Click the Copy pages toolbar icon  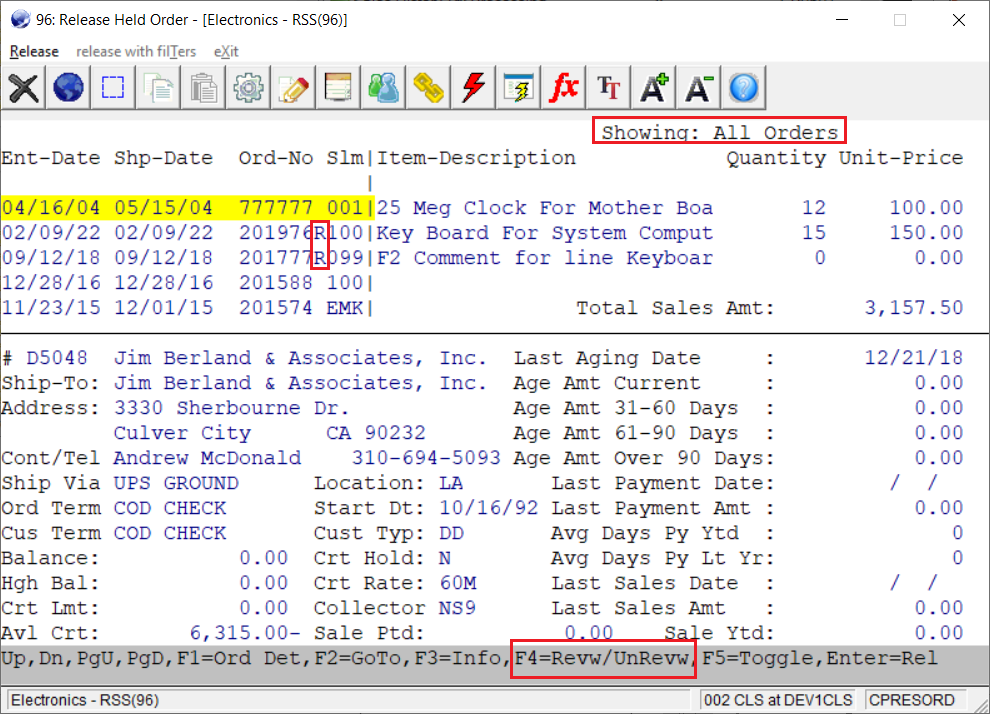[x=158, y=87]
